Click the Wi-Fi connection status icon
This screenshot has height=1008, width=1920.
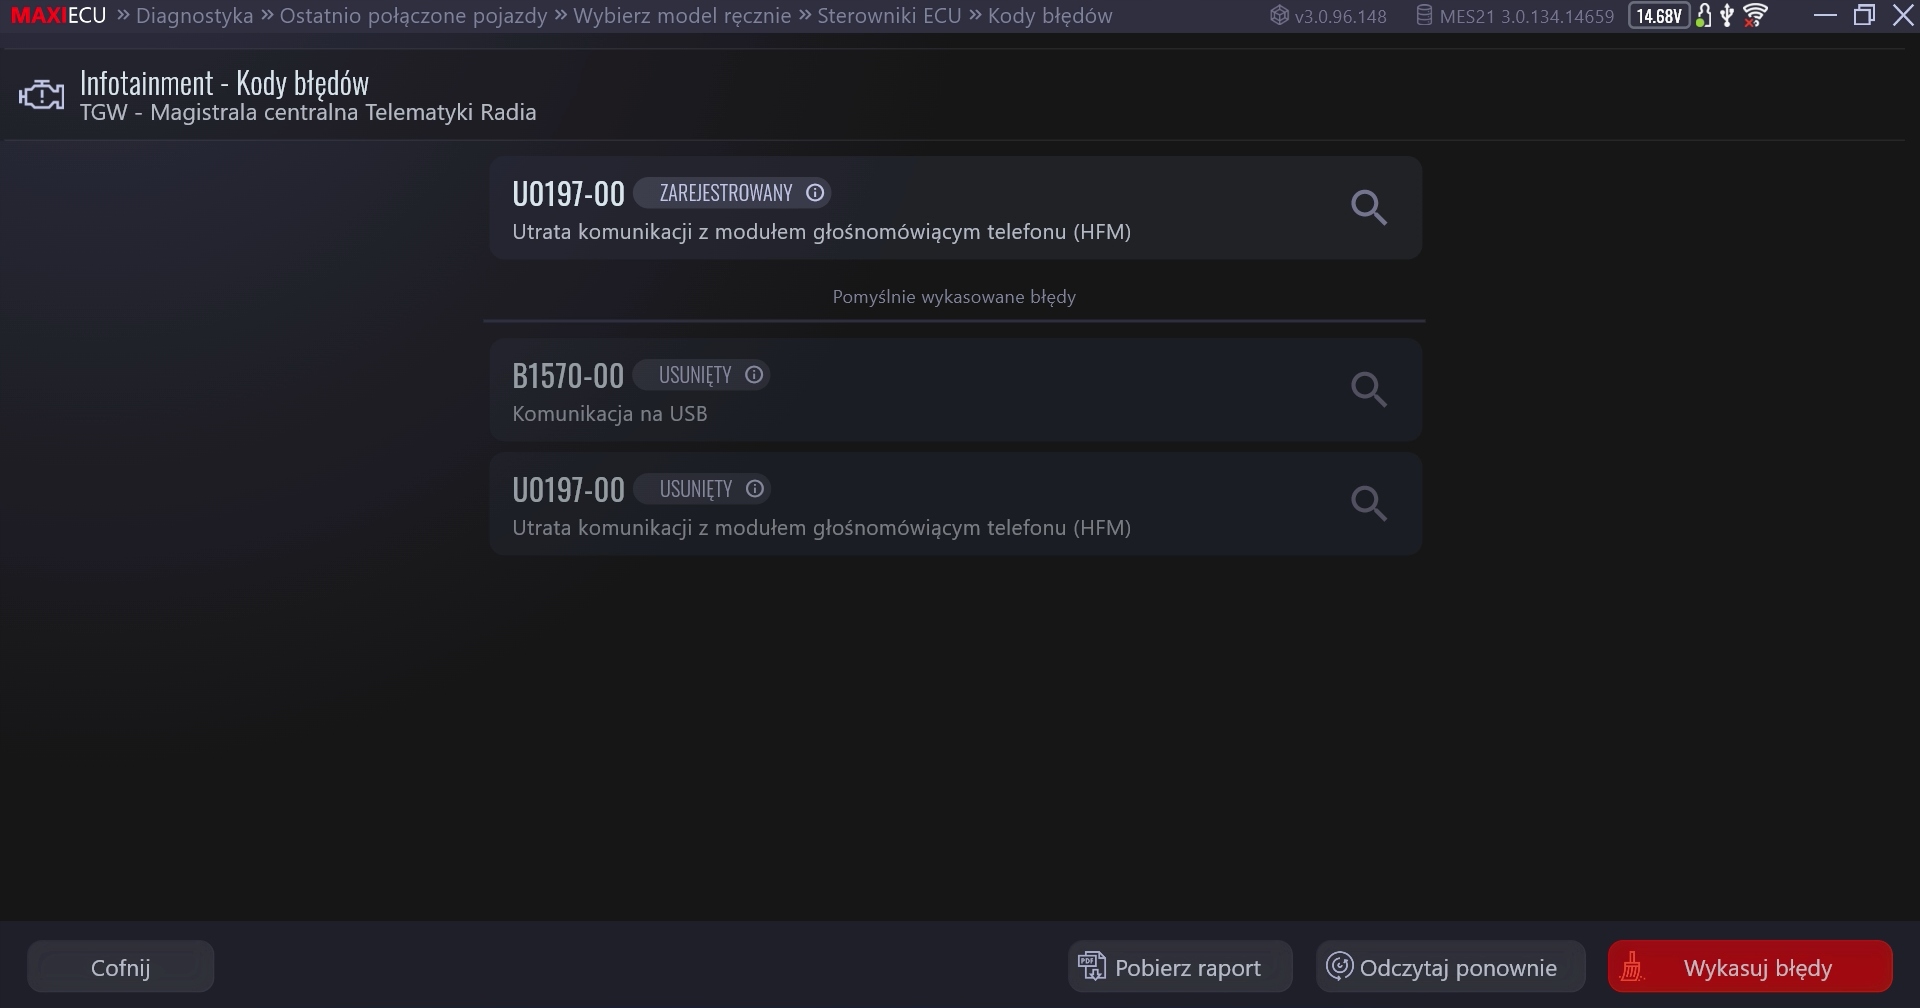pos(1755,16)
